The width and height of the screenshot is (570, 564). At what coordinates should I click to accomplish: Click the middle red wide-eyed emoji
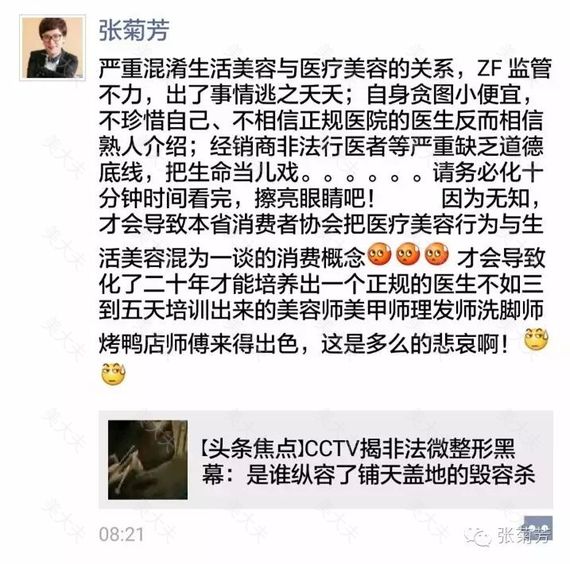coord(408,254)
